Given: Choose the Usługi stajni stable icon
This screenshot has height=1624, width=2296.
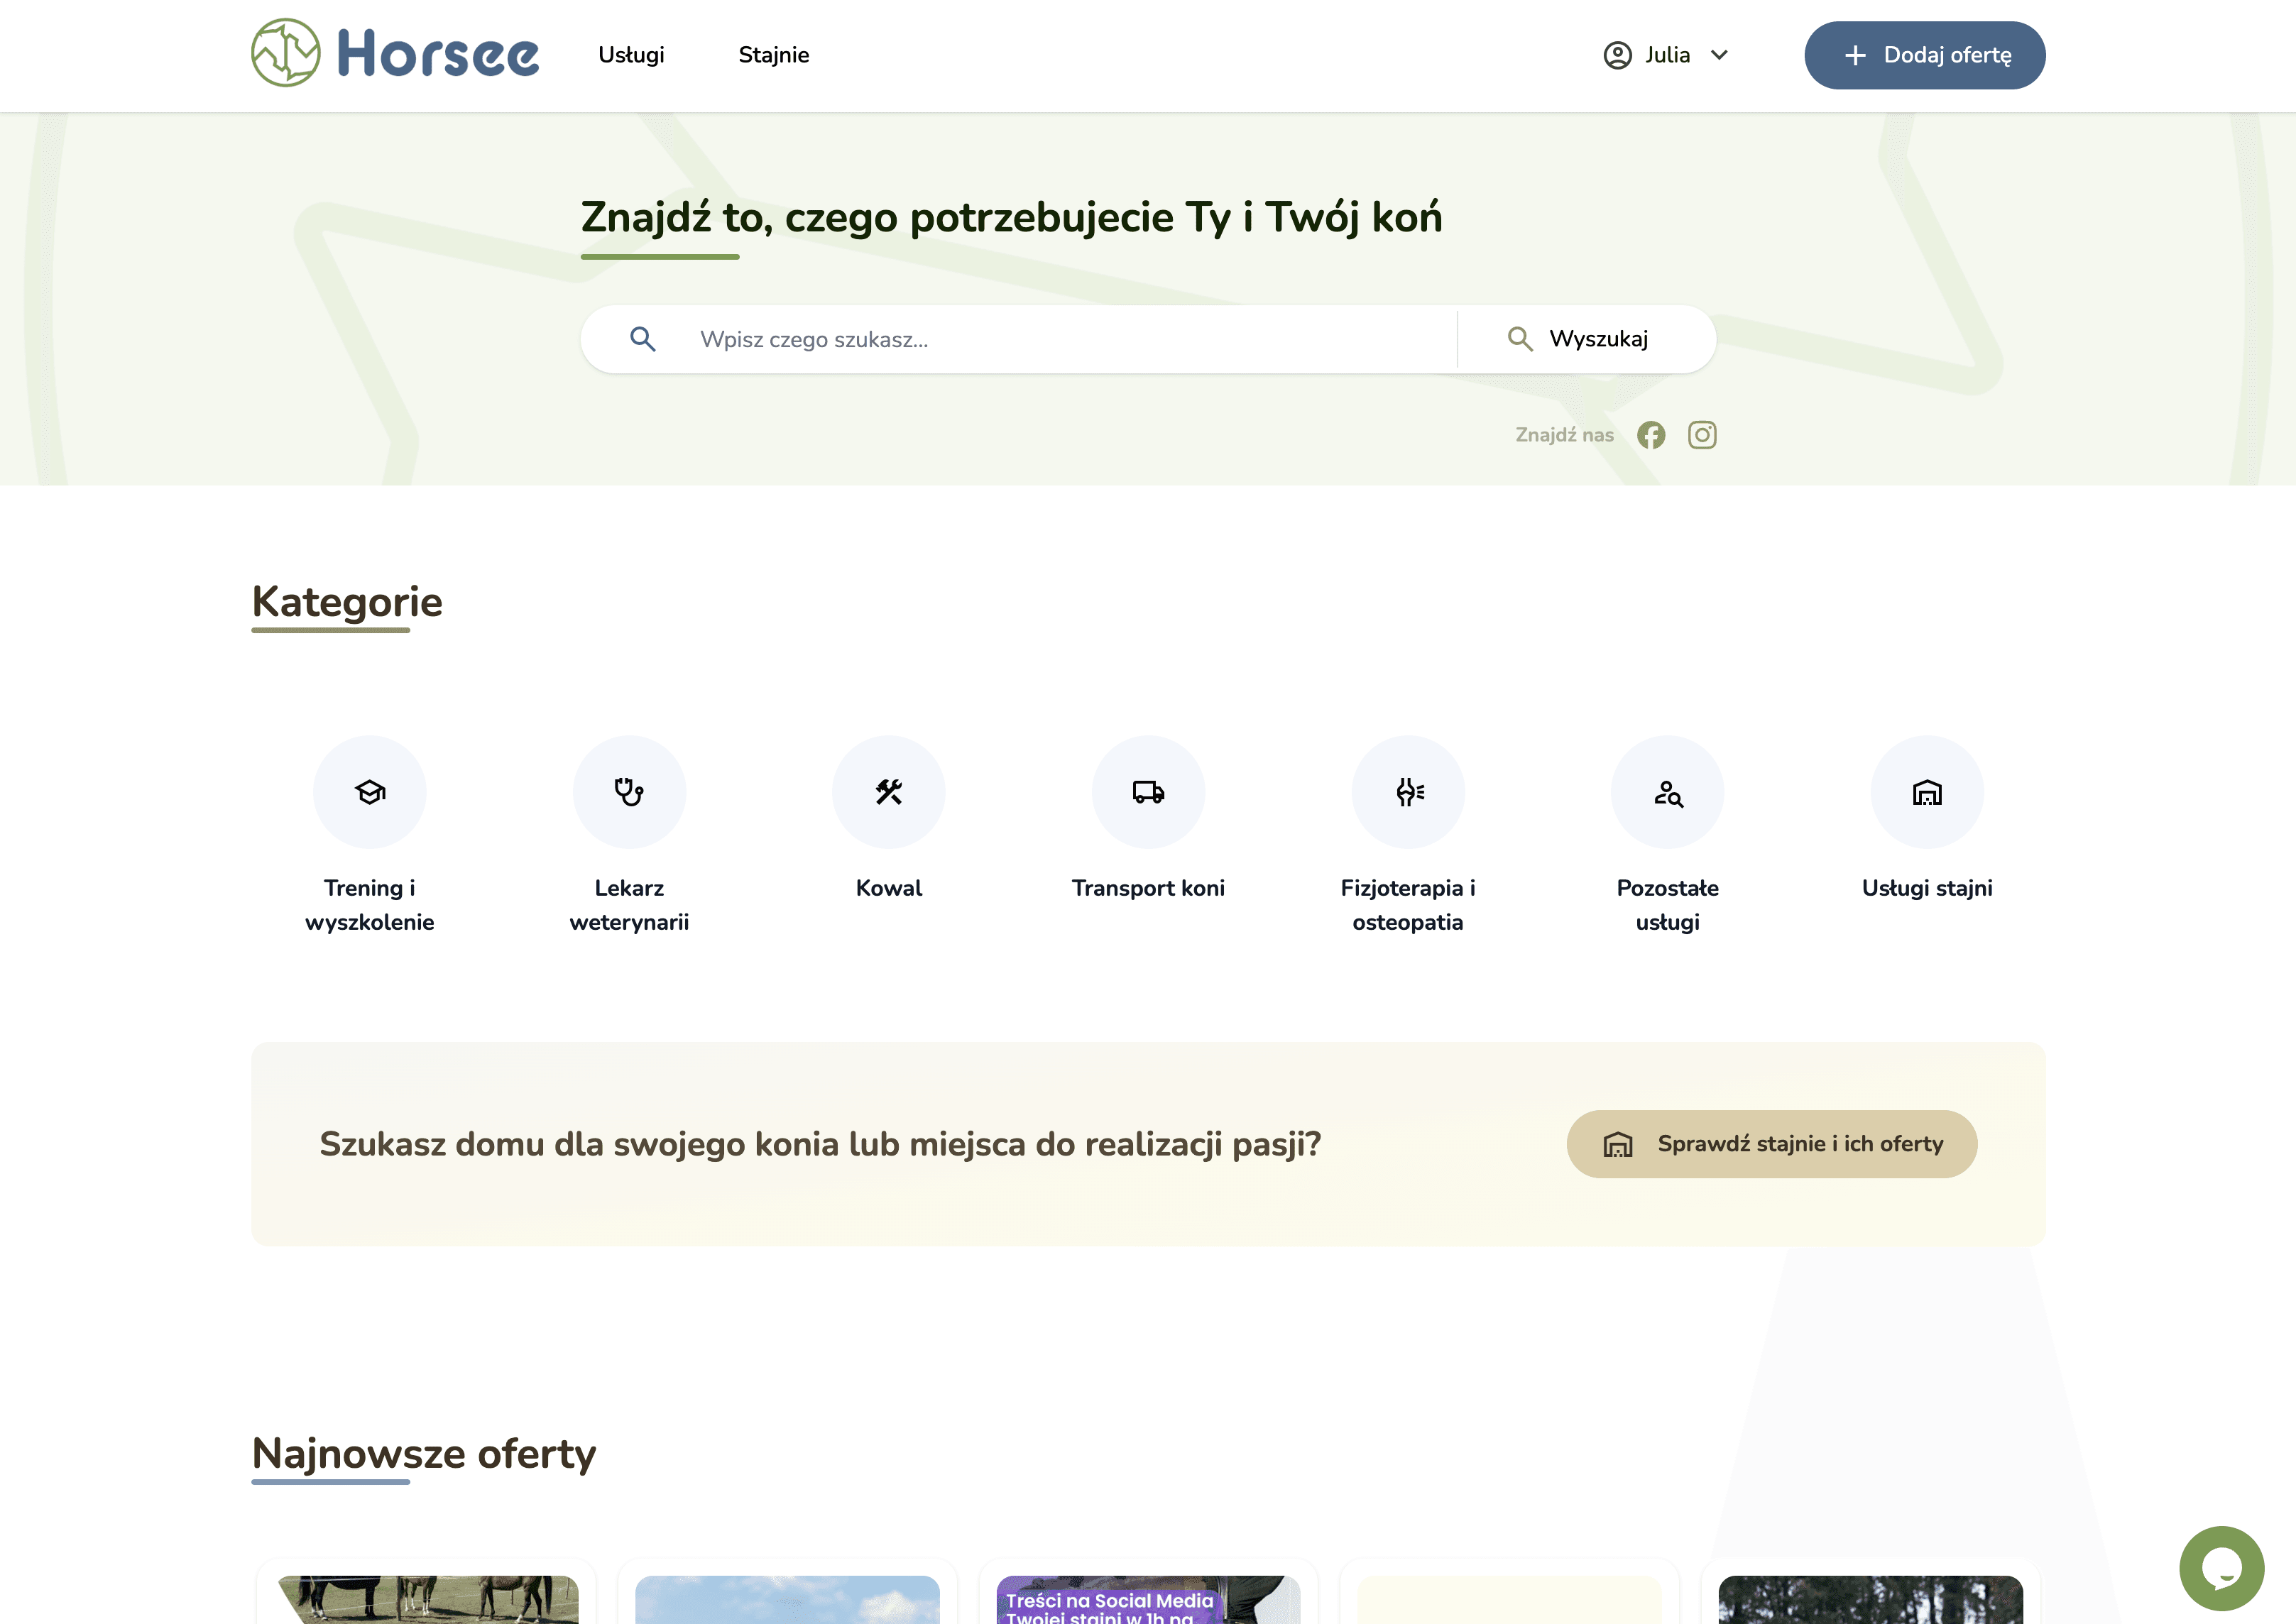Looking at the screenshot, I should coord(1927,792).
